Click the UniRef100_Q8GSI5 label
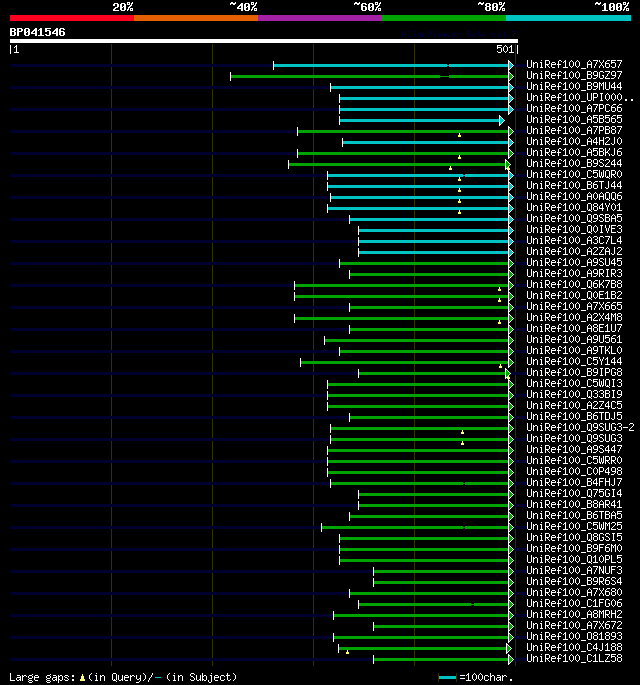640x685 pixels. pyautogui.click(x=574, y=538)
